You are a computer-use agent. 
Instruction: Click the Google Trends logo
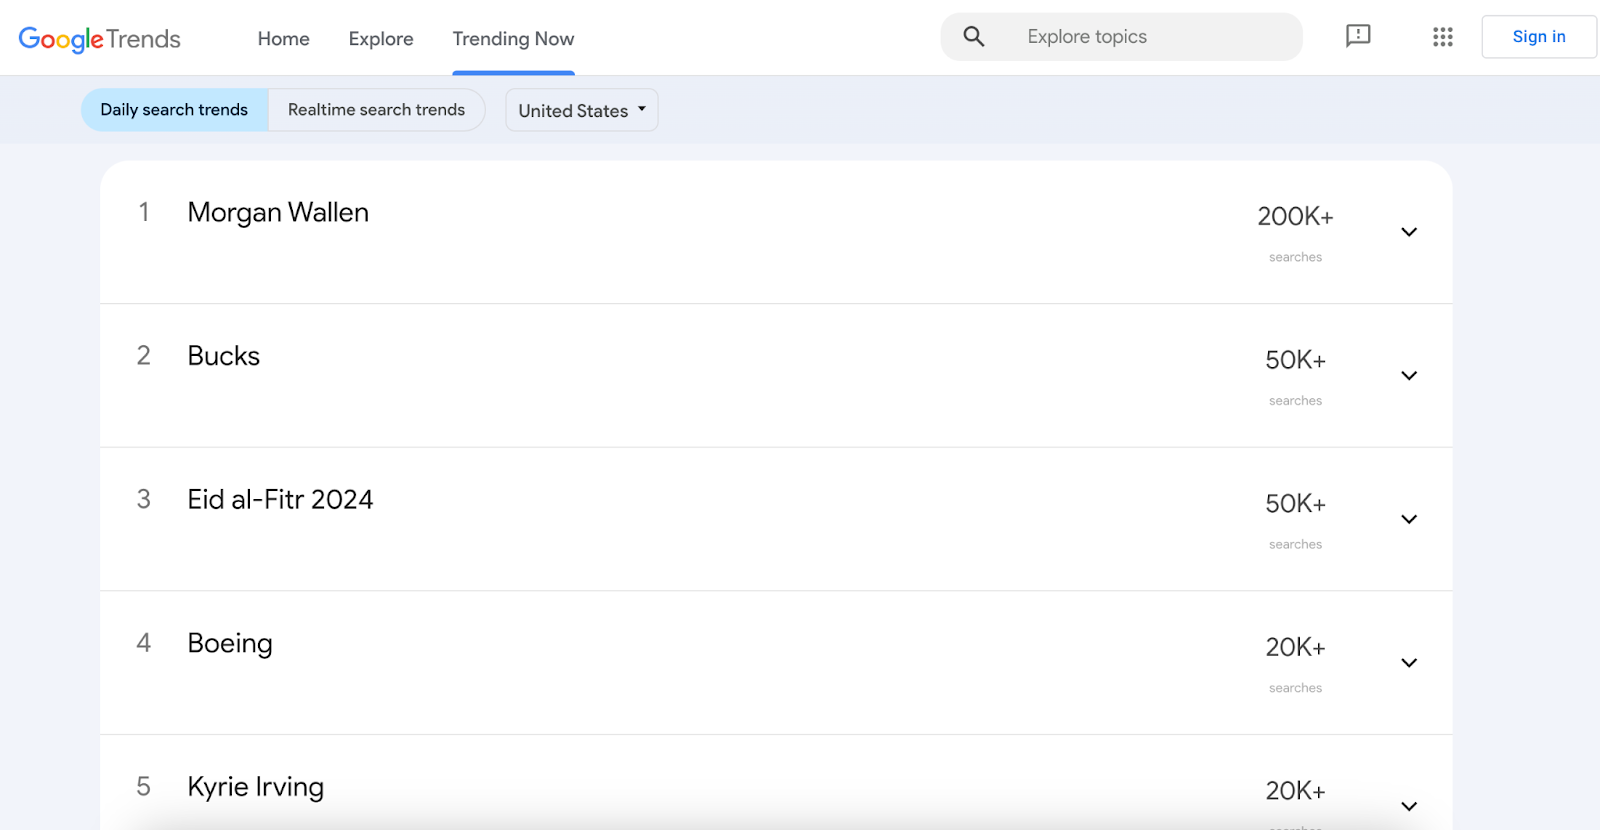click(99, 39)
